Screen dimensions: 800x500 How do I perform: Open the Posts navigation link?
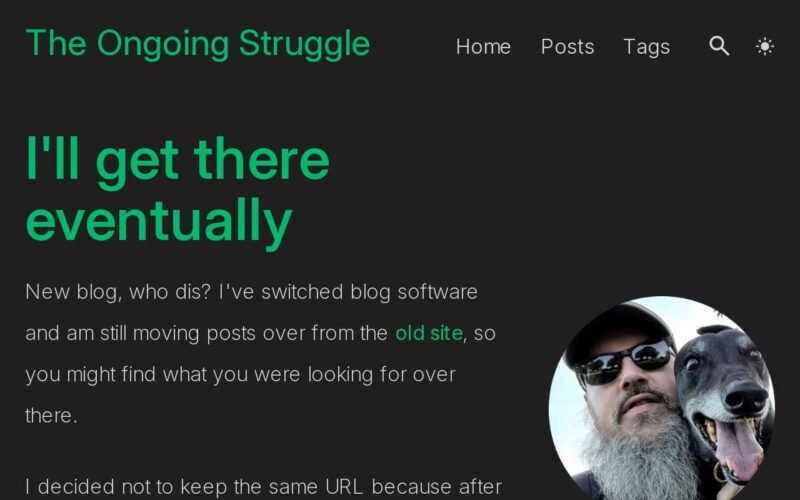click(567, 46)
